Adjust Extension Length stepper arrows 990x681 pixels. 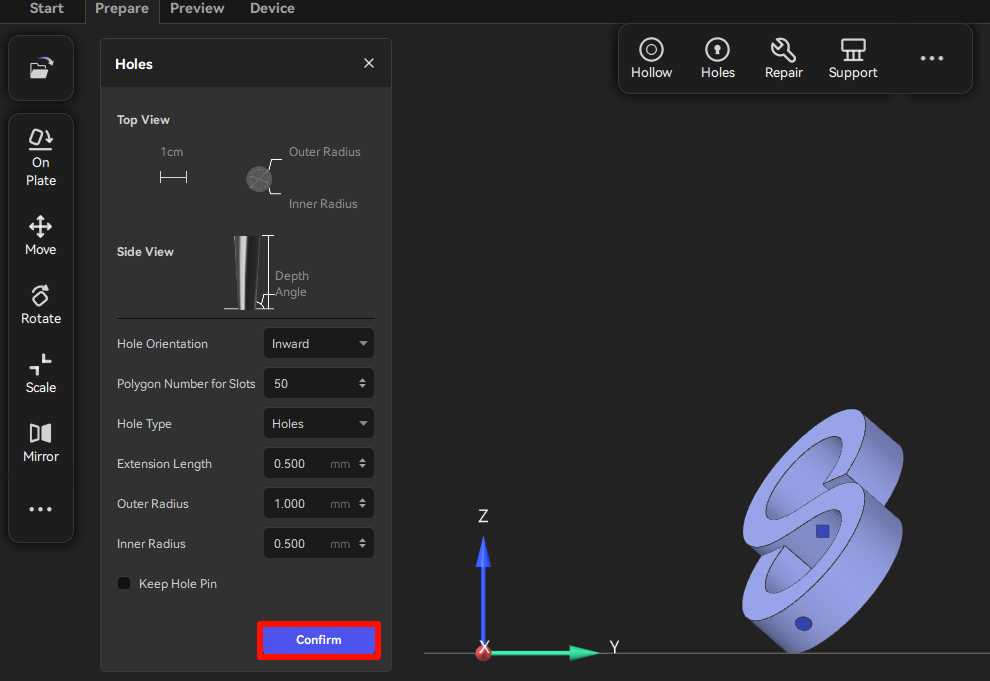point(362,463)
